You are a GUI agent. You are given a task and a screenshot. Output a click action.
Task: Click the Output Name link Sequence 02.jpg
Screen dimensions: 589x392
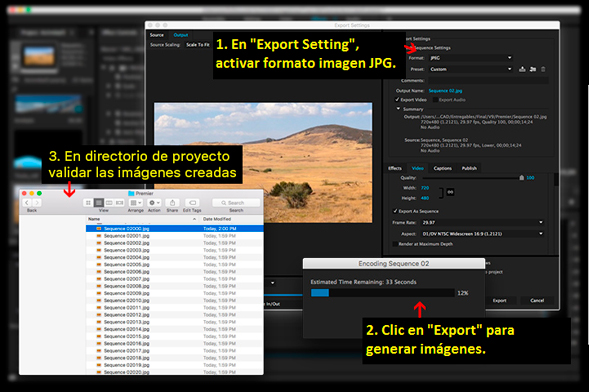445,91
